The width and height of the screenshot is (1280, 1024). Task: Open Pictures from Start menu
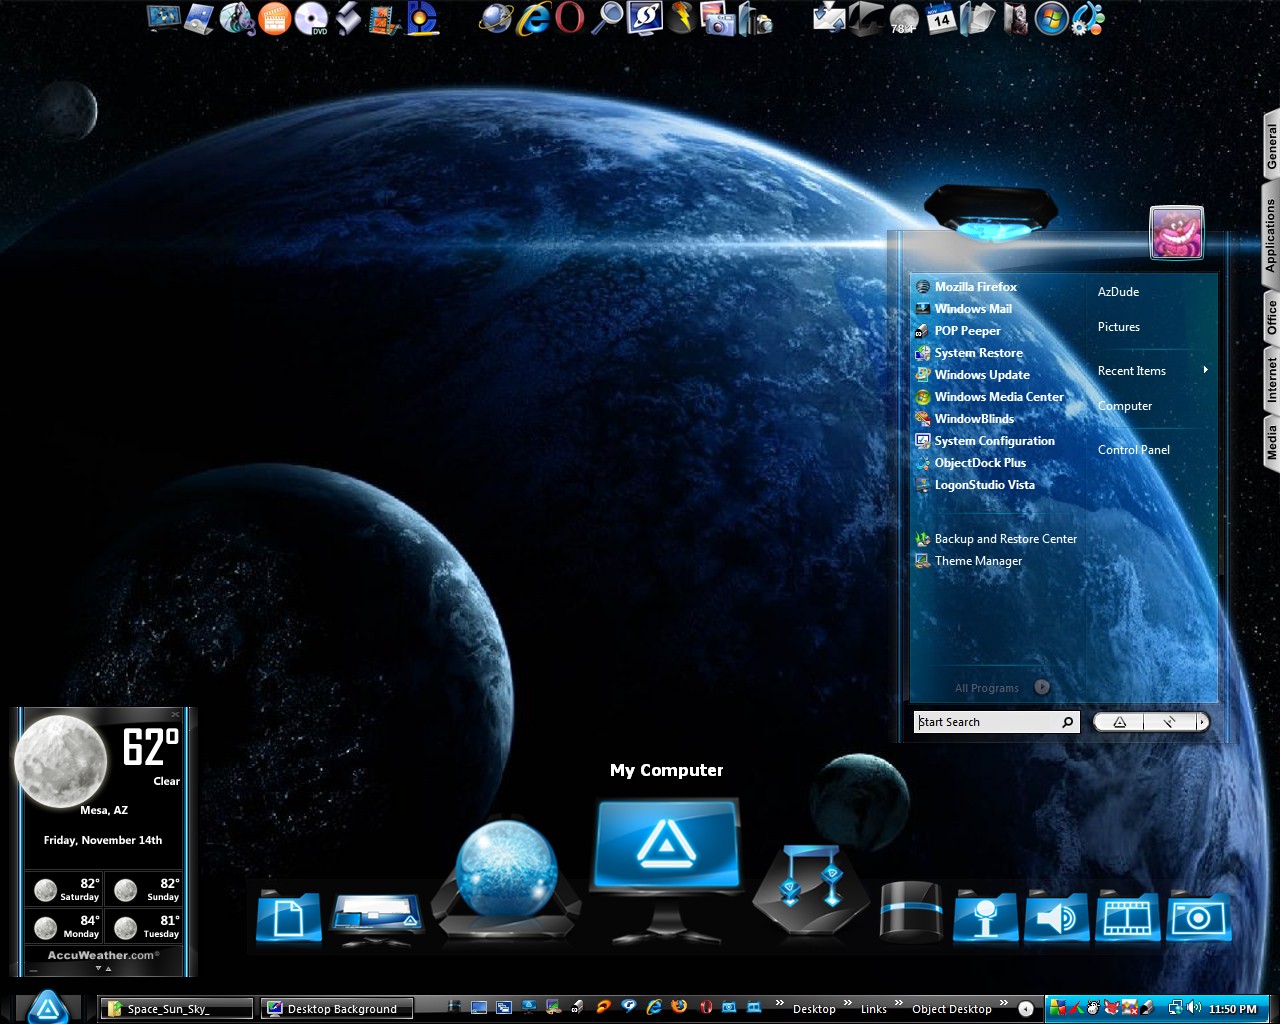point(1118,327)
